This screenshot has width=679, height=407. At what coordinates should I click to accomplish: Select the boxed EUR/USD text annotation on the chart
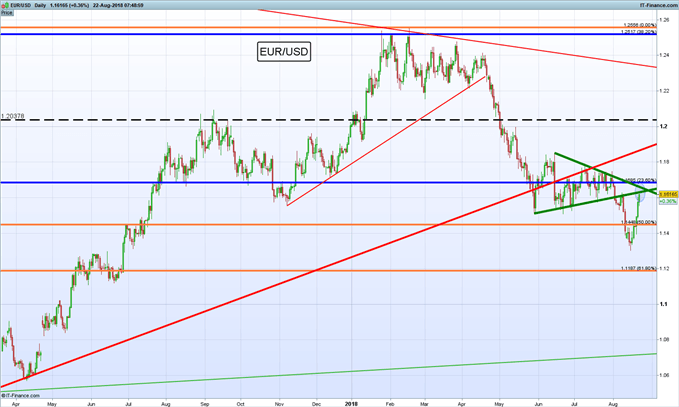coord(284,52)
